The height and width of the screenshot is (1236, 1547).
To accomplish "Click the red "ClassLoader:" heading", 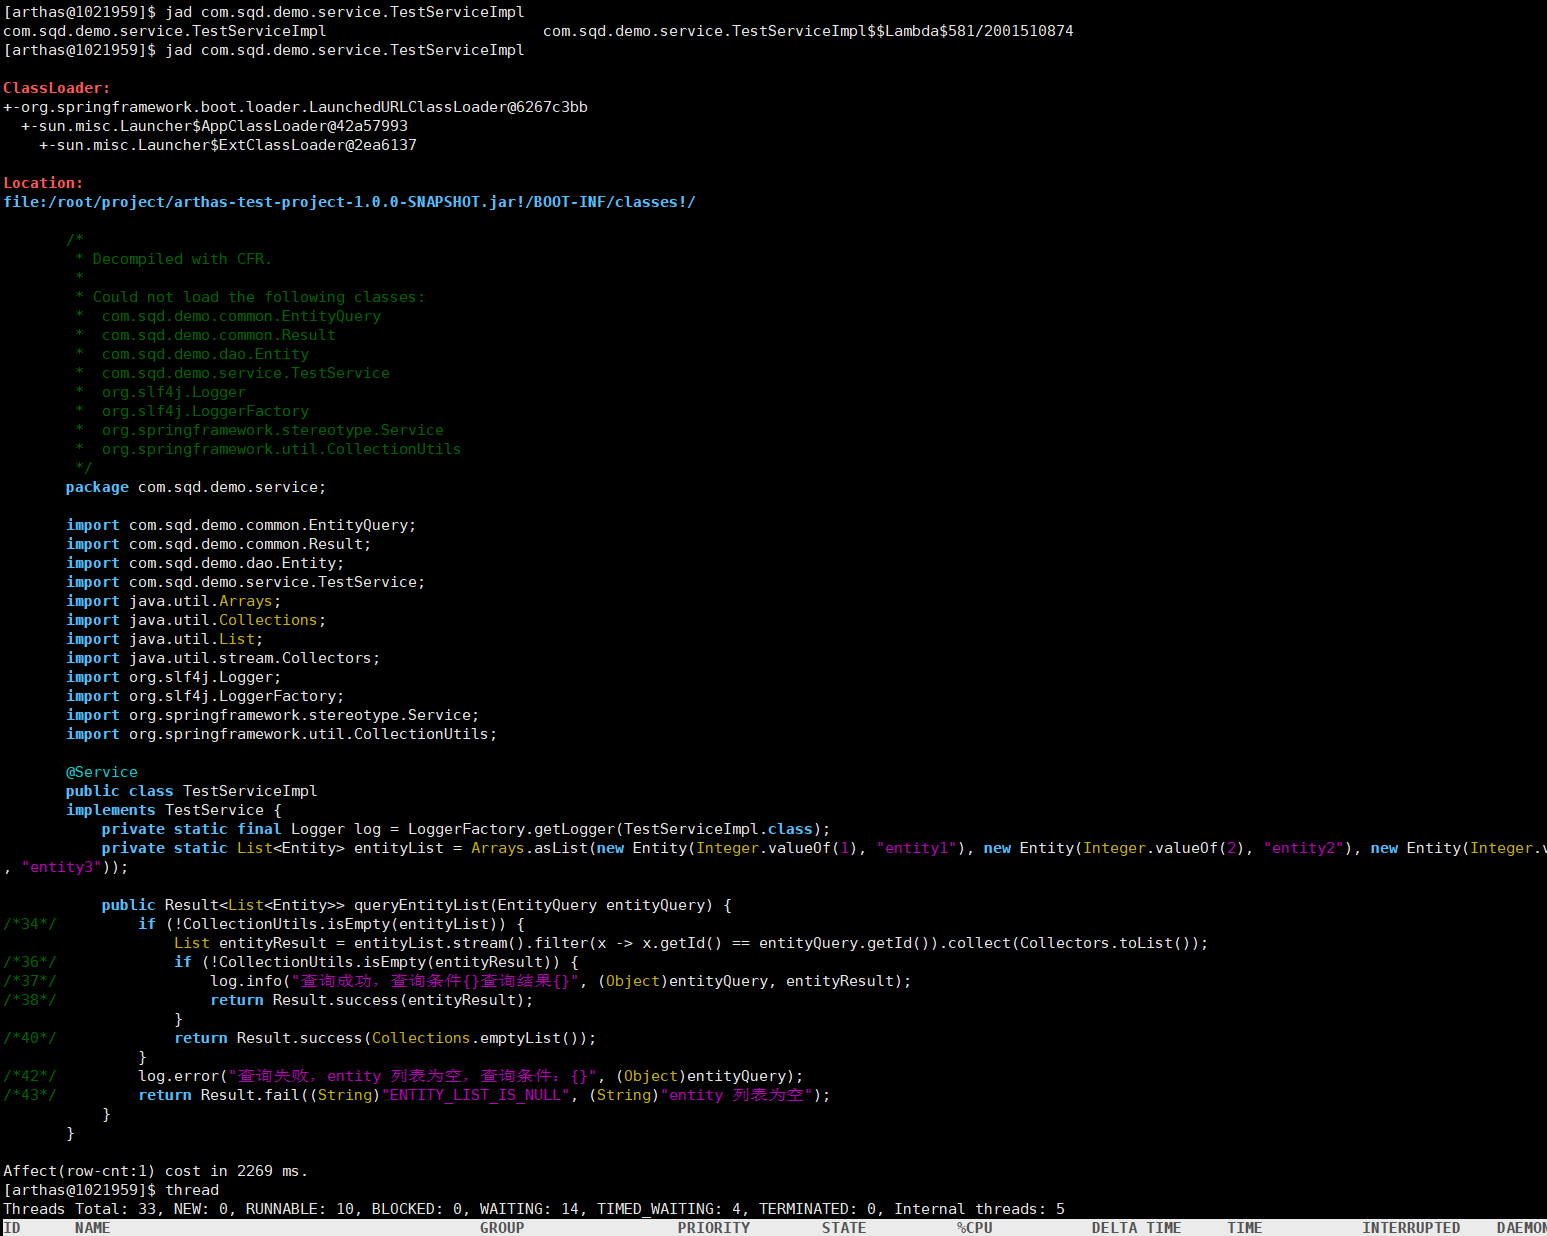I will click(57, 88).
